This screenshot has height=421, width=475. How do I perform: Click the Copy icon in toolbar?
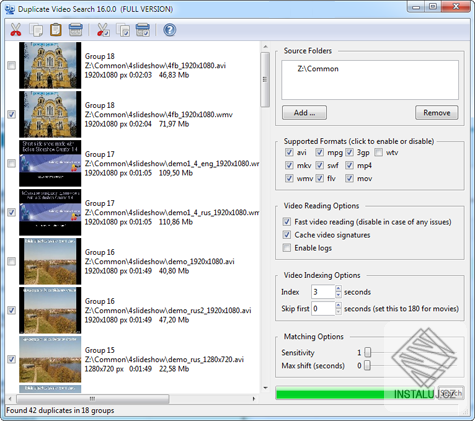(36, 30)
